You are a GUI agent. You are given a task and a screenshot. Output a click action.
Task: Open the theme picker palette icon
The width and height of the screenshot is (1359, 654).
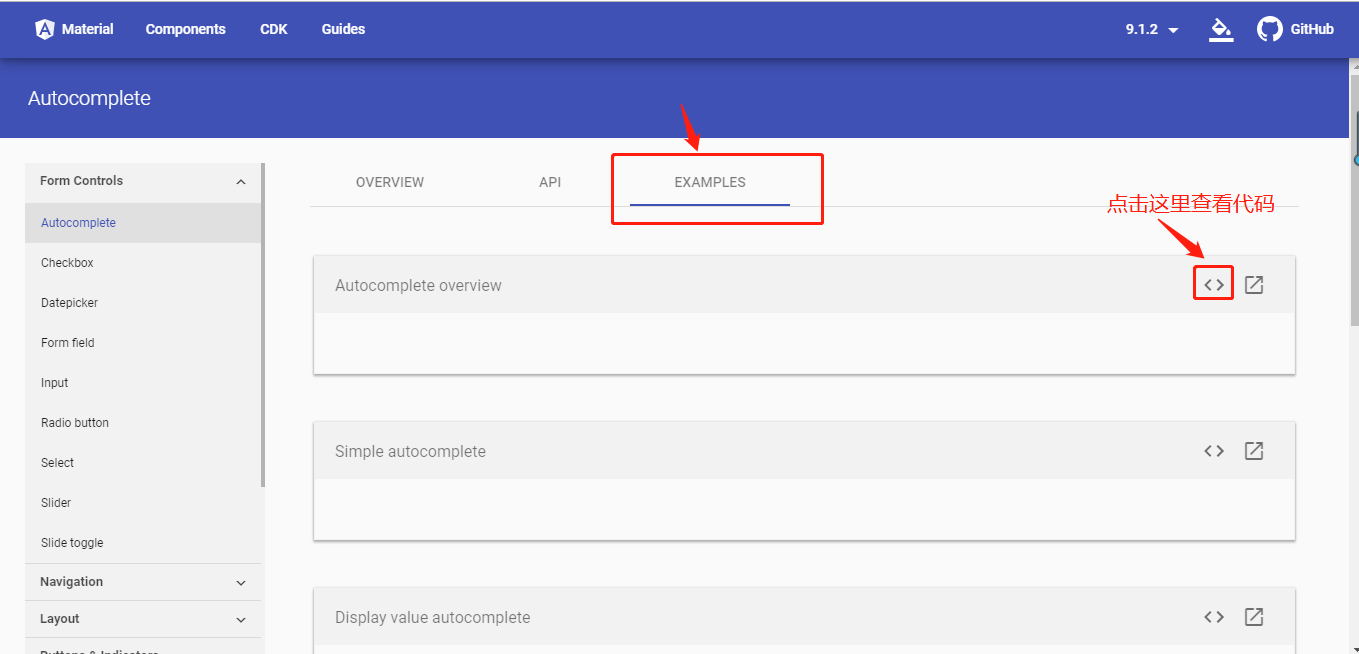(1220, 29)
